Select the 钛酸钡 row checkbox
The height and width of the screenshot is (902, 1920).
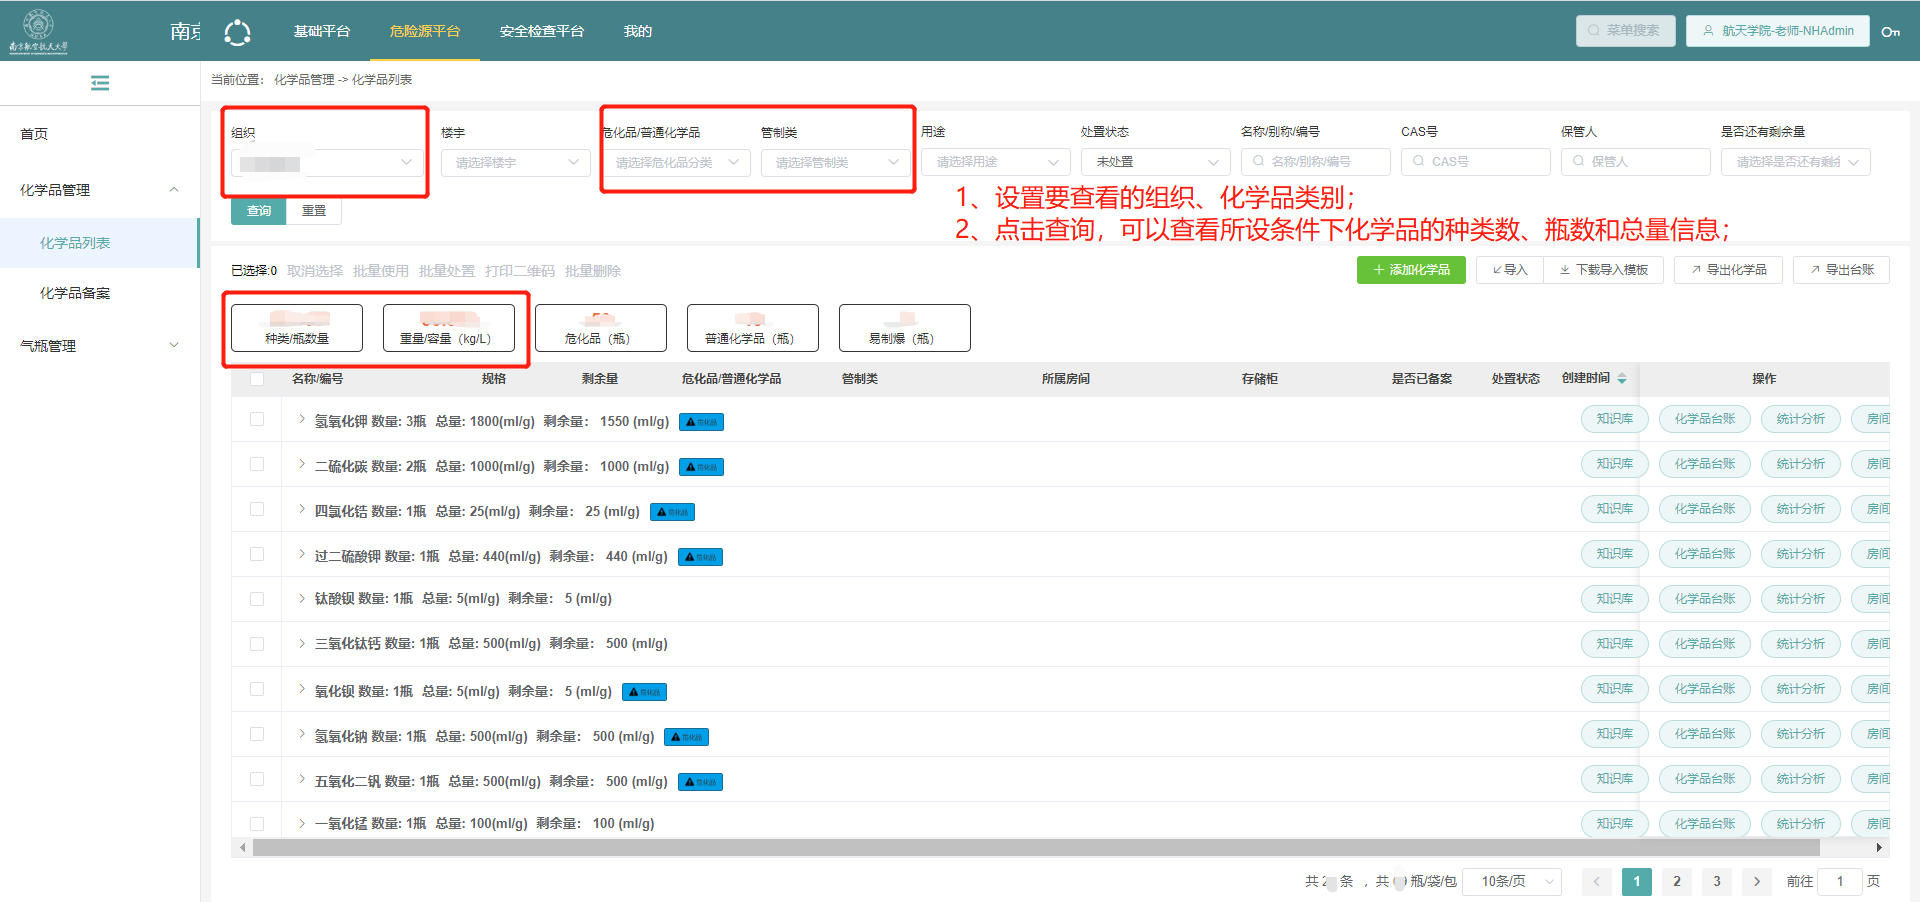(x=257, y=599)
